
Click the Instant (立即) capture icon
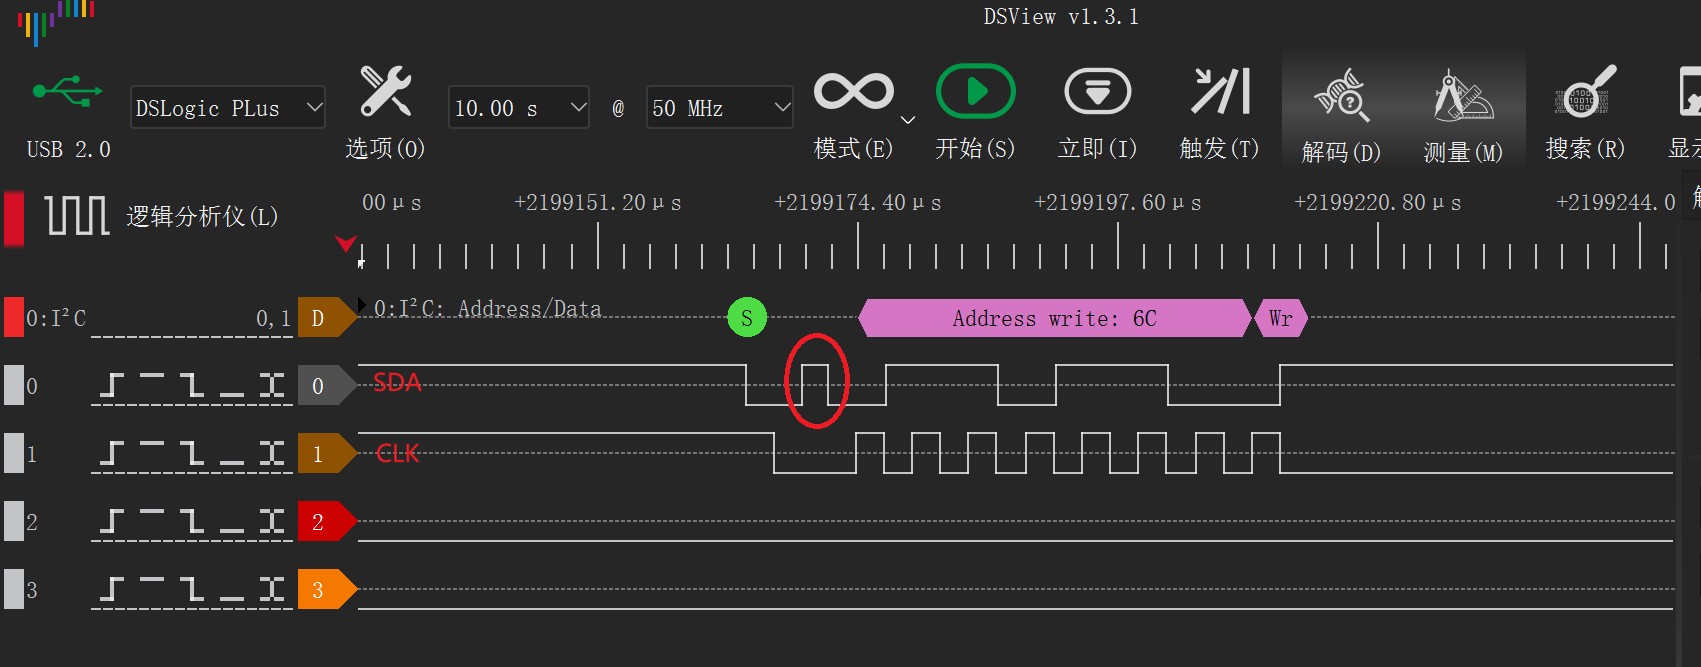[x=1097, y=93]
